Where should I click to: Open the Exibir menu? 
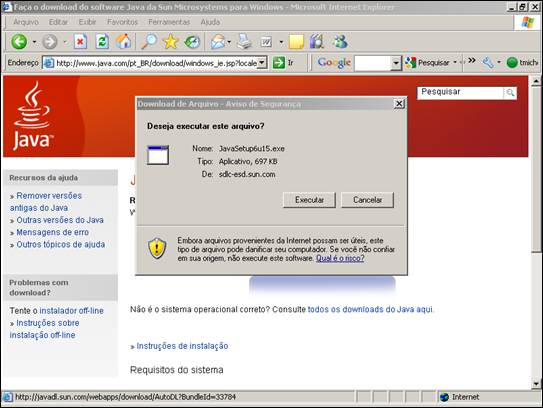point(87,22)
